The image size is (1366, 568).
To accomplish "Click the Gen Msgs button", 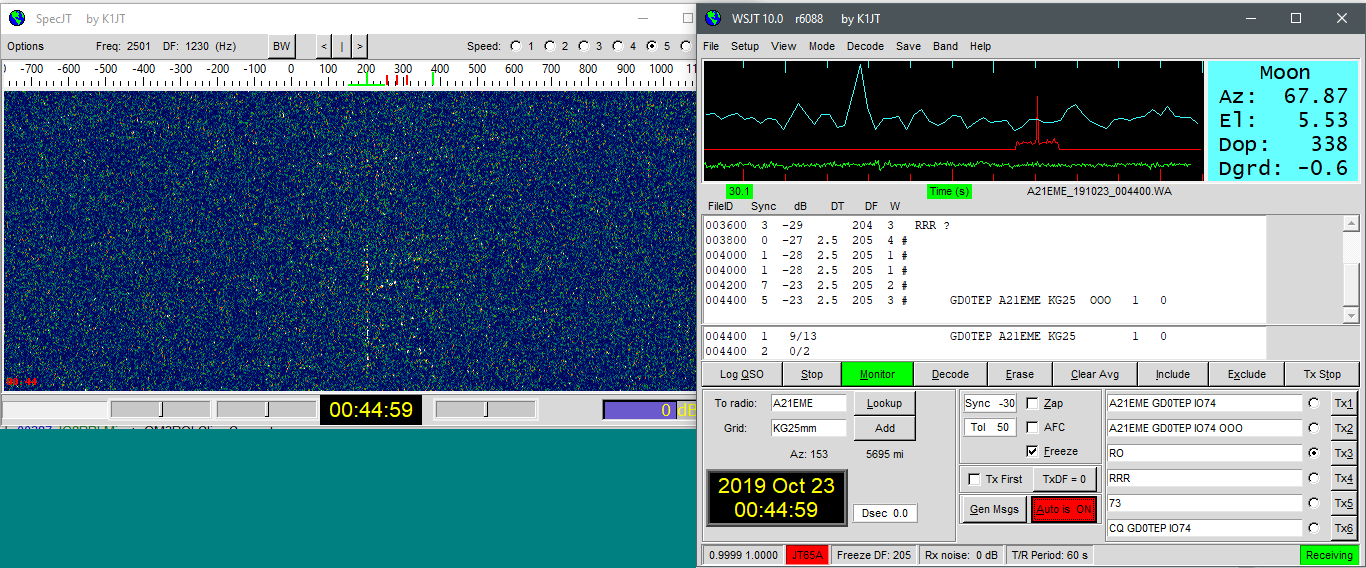I will 994,509.
